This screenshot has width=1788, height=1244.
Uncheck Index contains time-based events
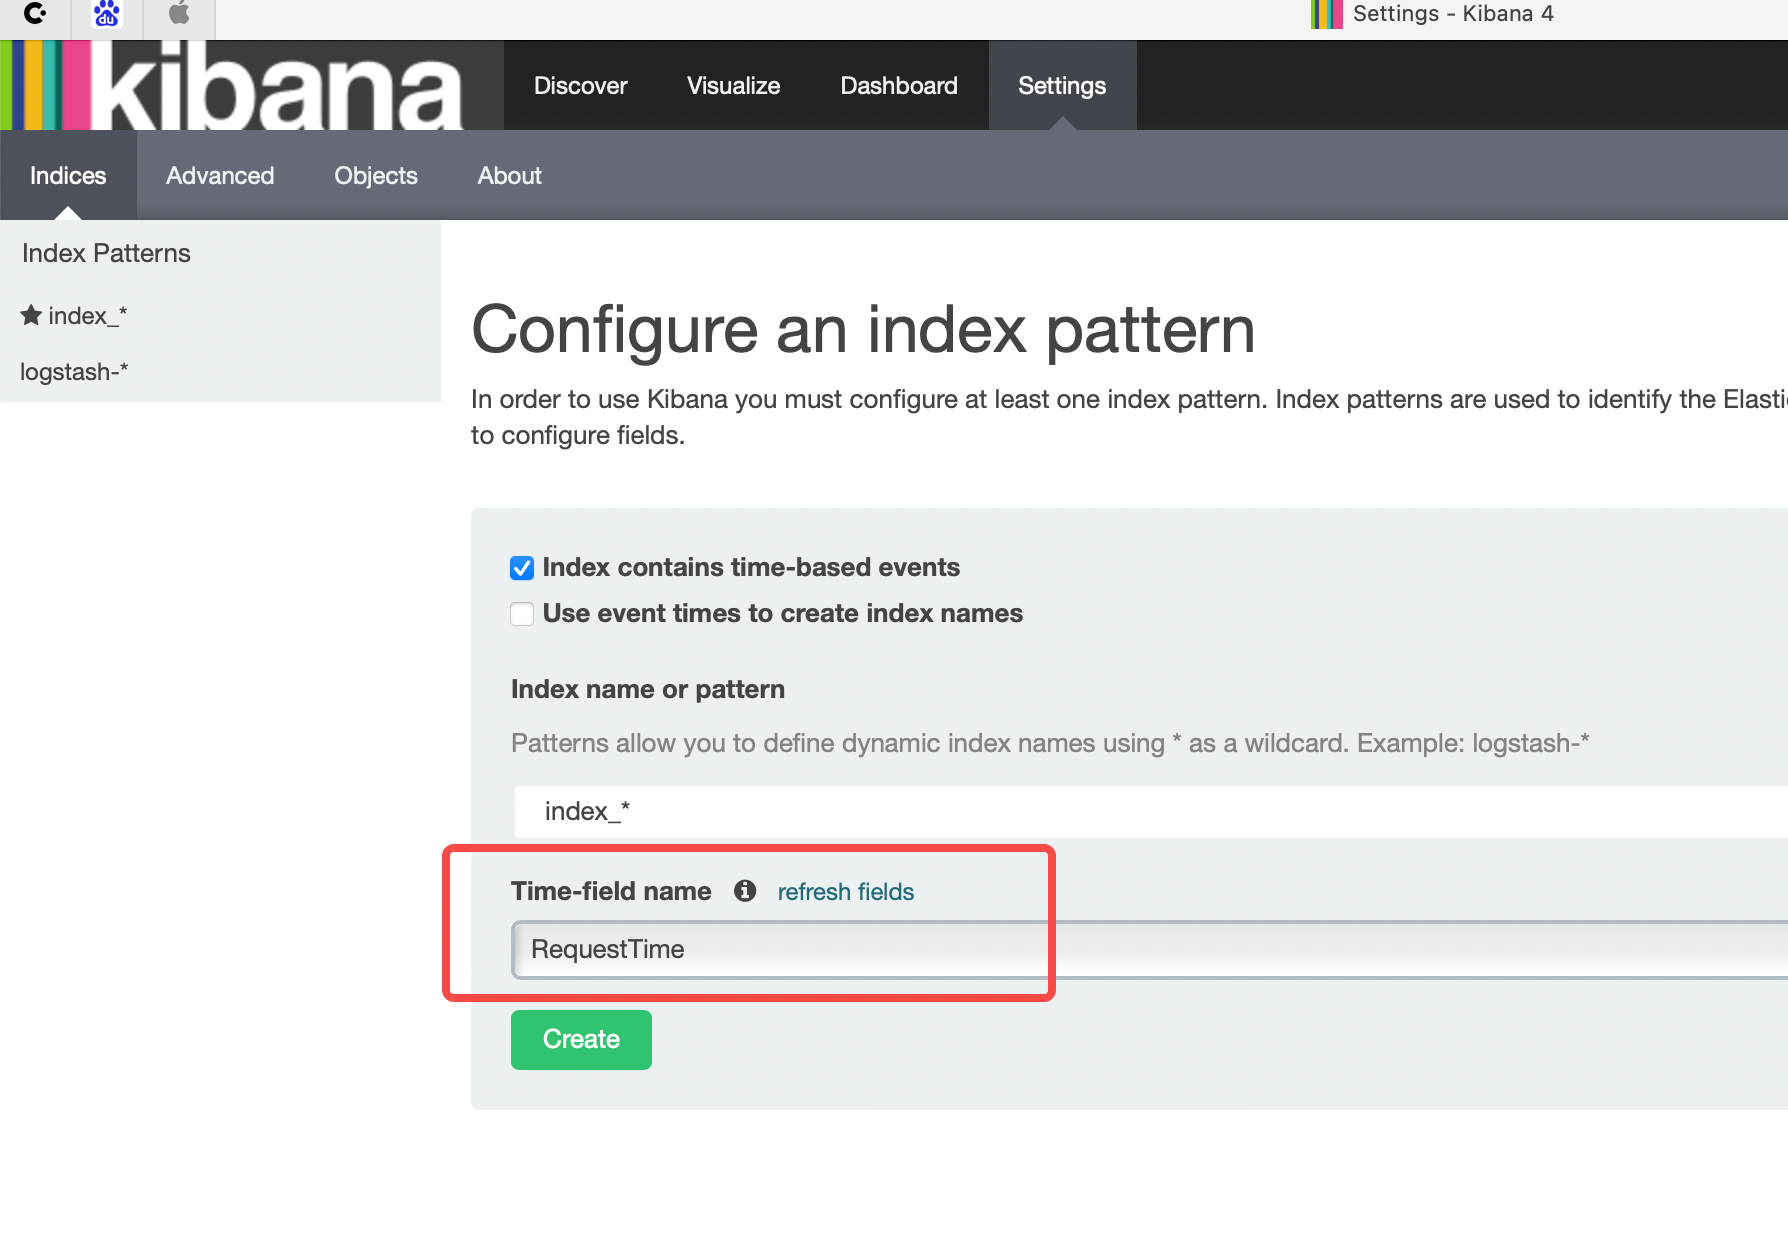click(x=522, y=568)
